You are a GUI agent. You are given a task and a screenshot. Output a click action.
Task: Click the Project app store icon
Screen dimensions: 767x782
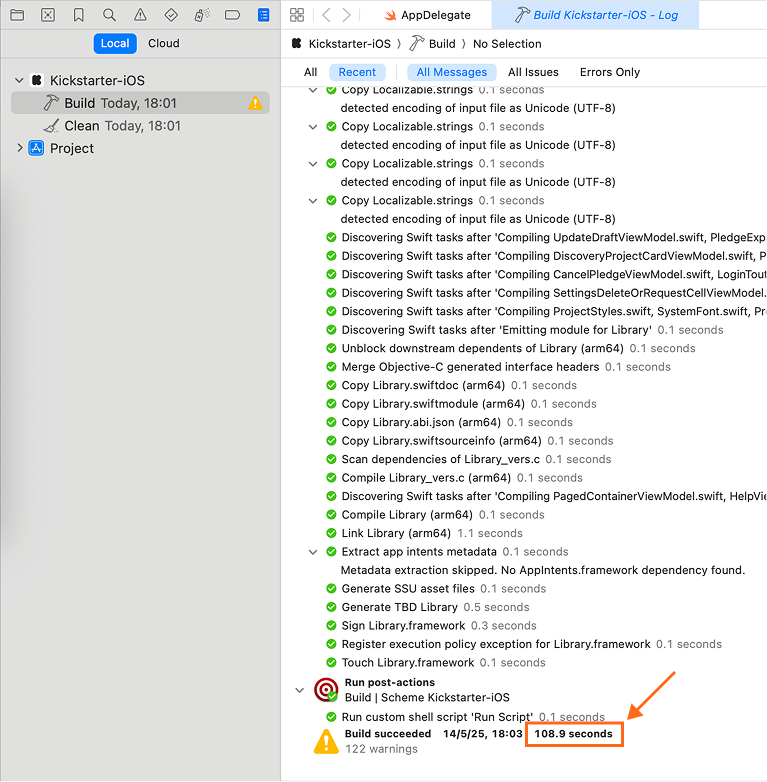pyautogui.click(x=36, y=148)
